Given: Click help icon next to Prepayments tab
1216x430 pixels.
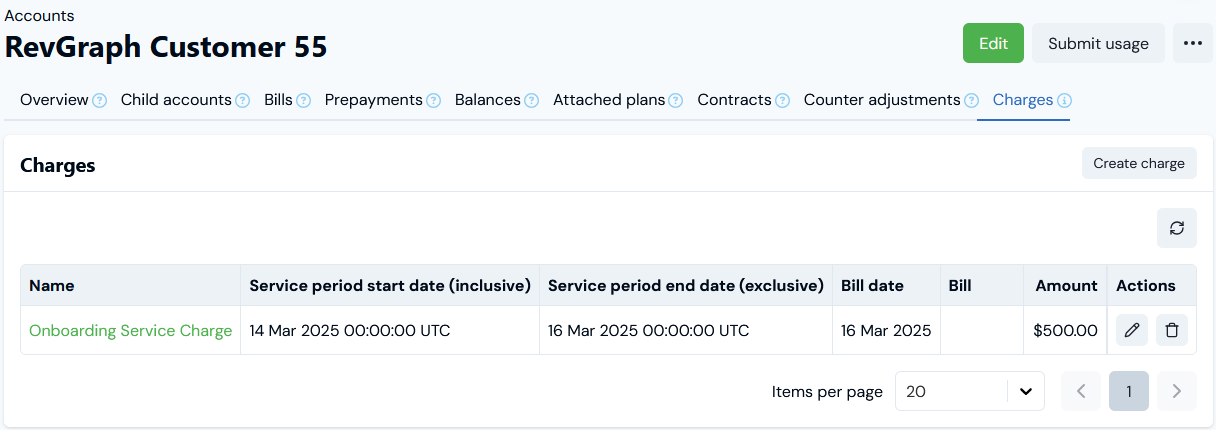Looking at the screenshot, I should tap(433, 101).
